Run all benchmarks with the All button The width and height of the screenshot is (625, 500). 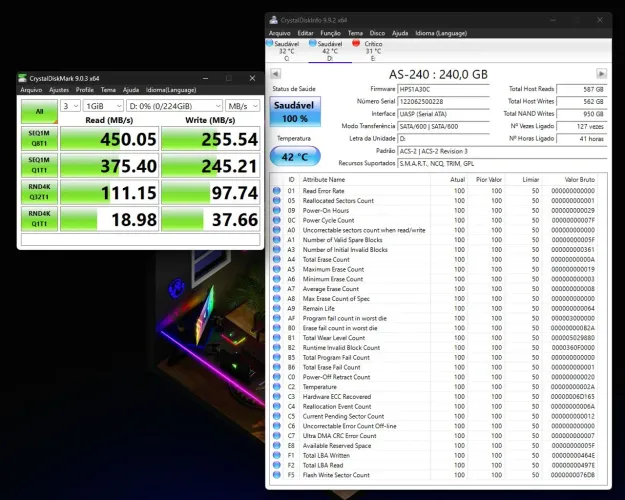pos(39,111)
